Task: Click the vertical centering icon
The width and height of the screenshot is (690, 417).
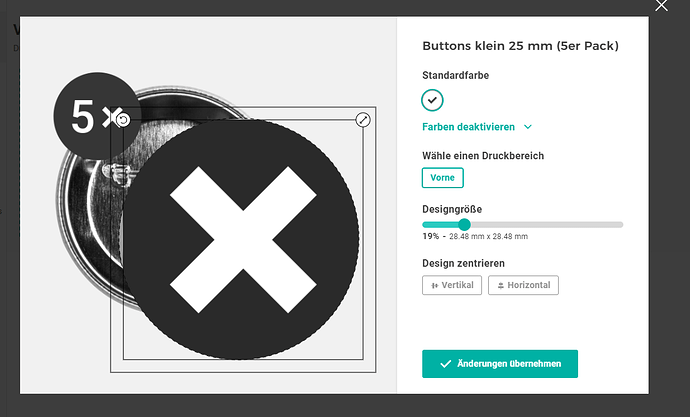Action: pyautogui.click(x=435, y=286)
